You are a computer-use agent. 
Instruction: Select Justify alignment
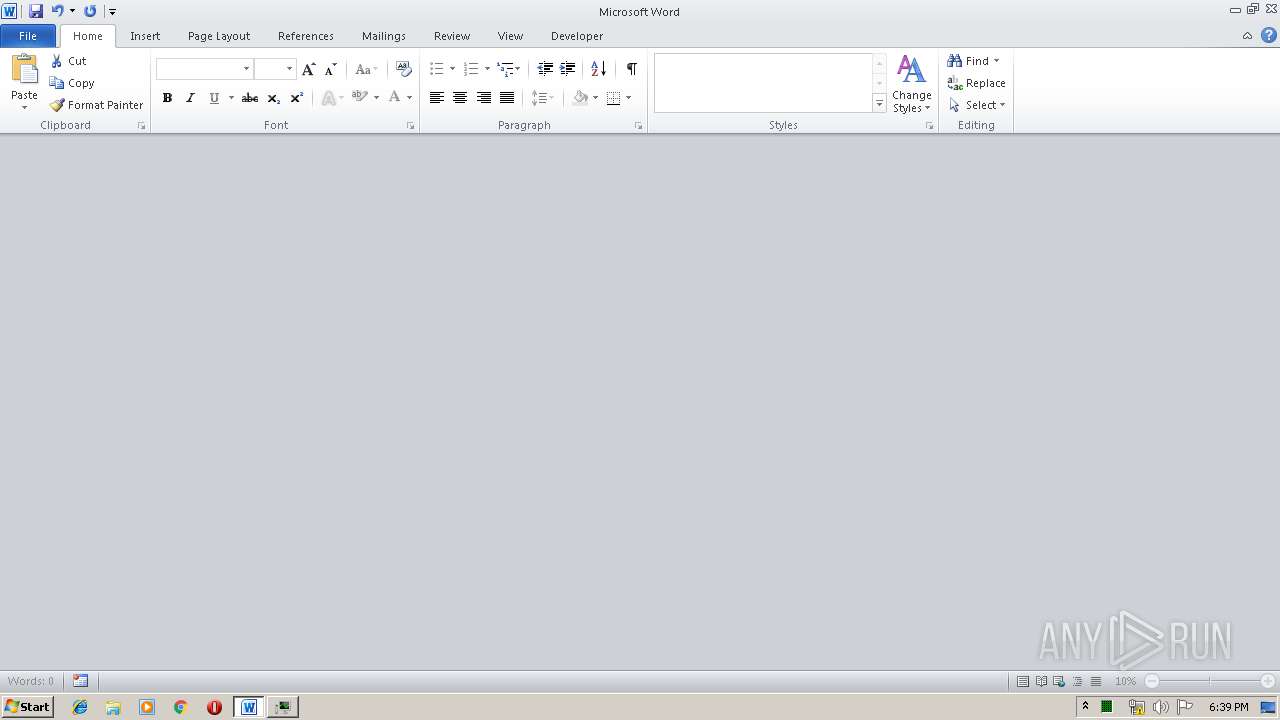(507, 98)
